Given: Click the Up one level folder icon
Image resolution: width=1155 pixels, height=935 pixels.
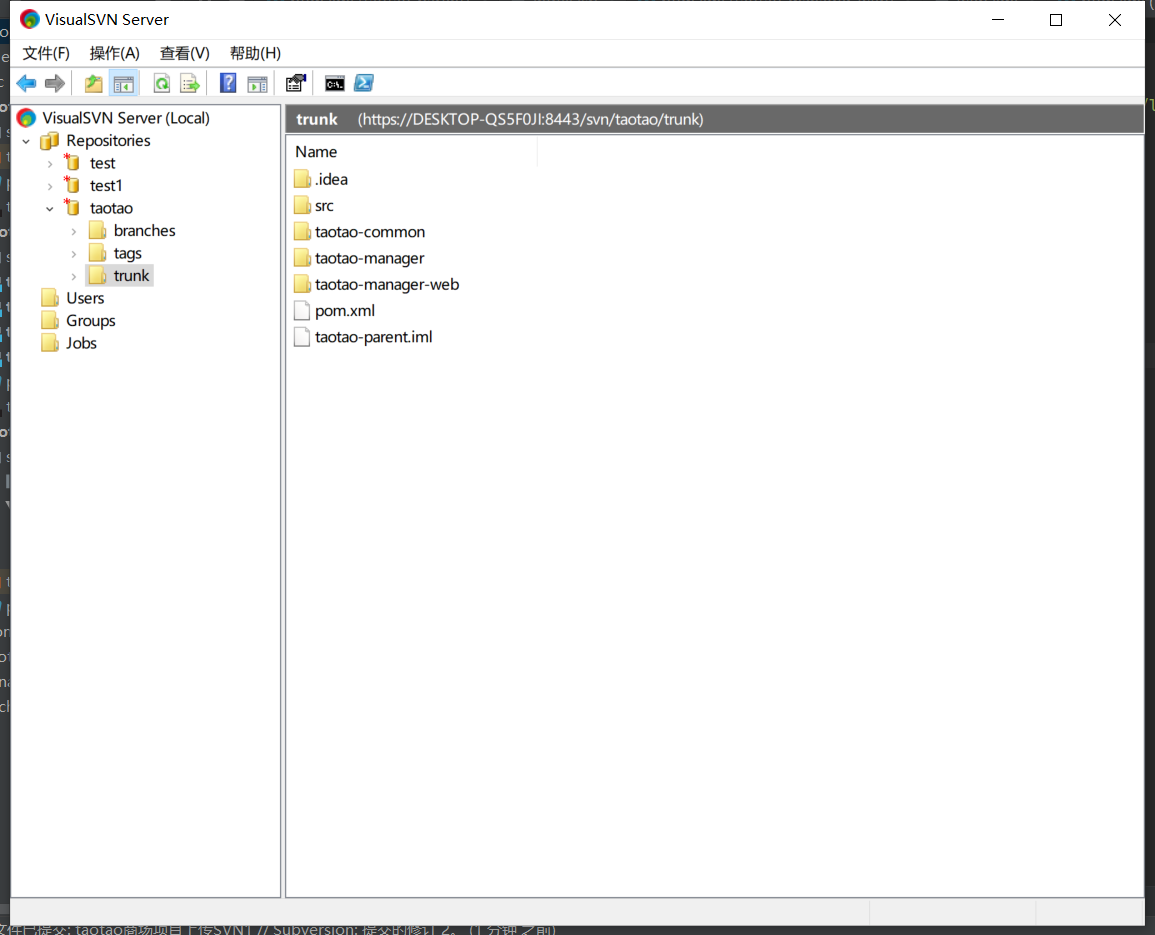Looking at the screenshot, I should pyautogui.click(x=94, y=83).
